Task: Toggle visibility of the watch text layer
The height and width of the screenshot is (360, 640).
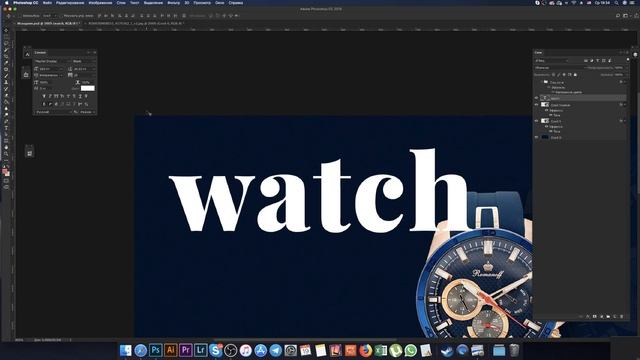Action: point(536,98)
